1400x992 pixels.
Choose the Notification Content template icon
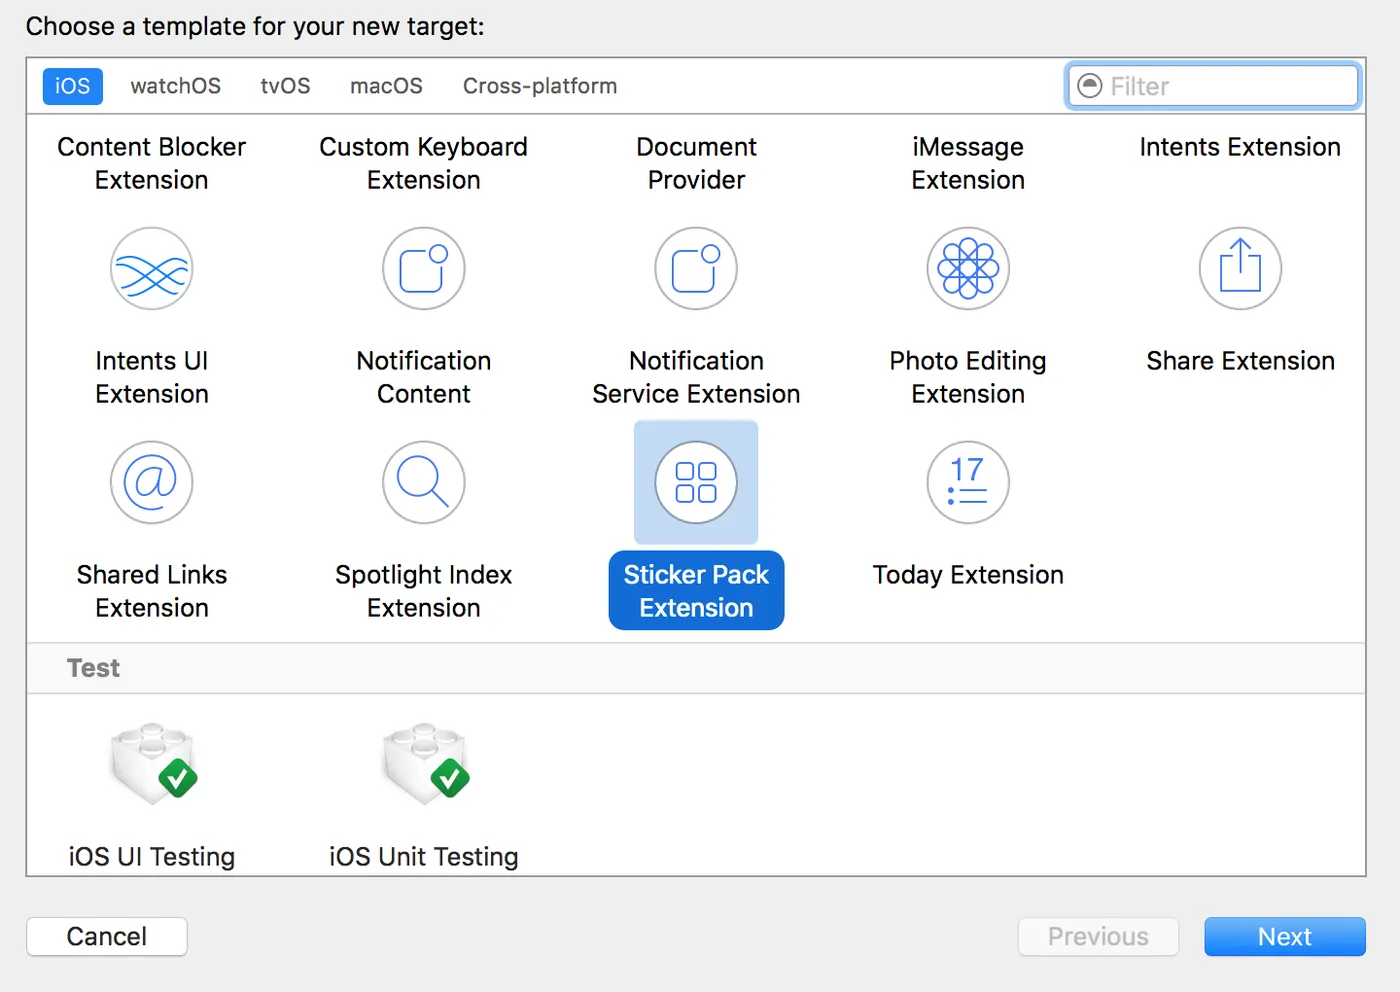pyautogui.click(x=424, y=269)
